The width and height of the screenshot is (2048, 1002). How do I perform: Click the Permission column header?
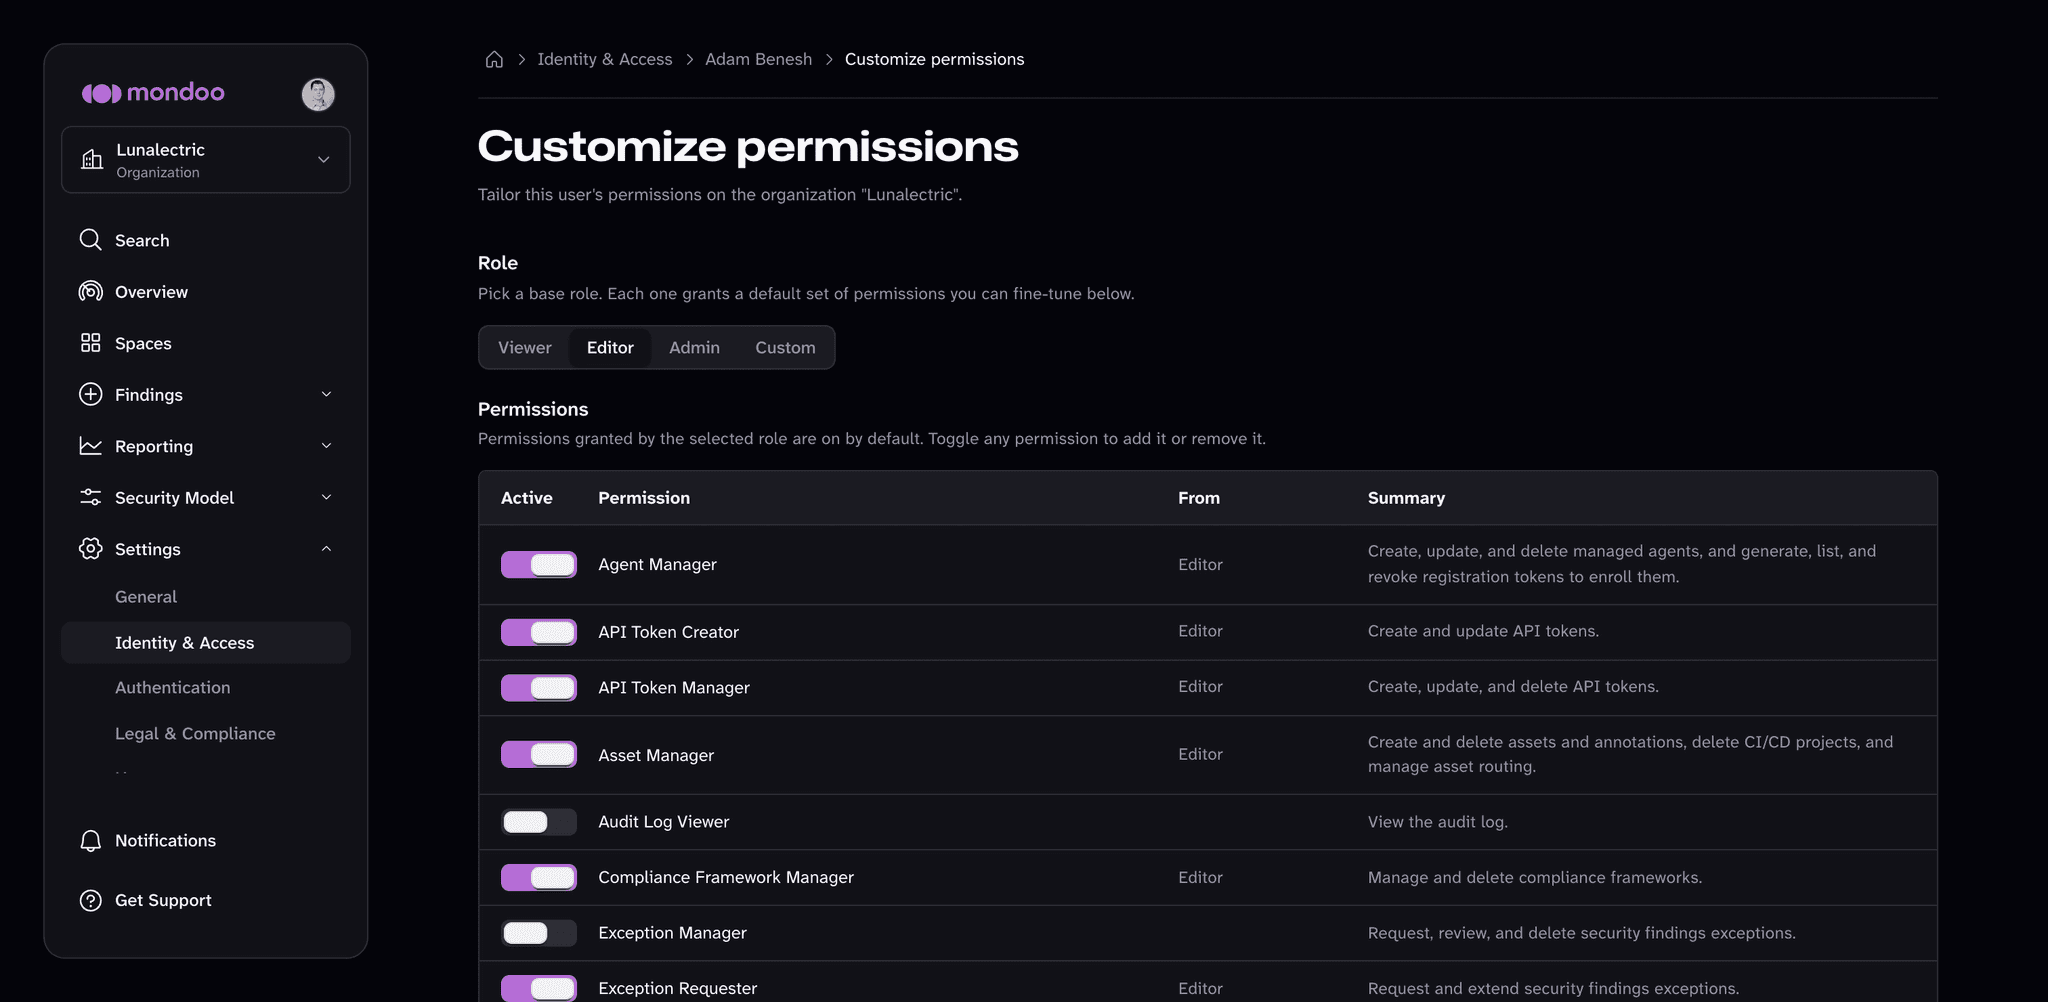coord(644,498)
